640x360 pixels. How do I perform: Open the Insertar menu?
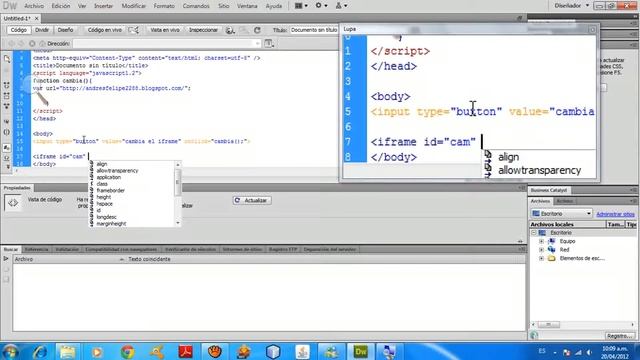[x=103, y=6]
